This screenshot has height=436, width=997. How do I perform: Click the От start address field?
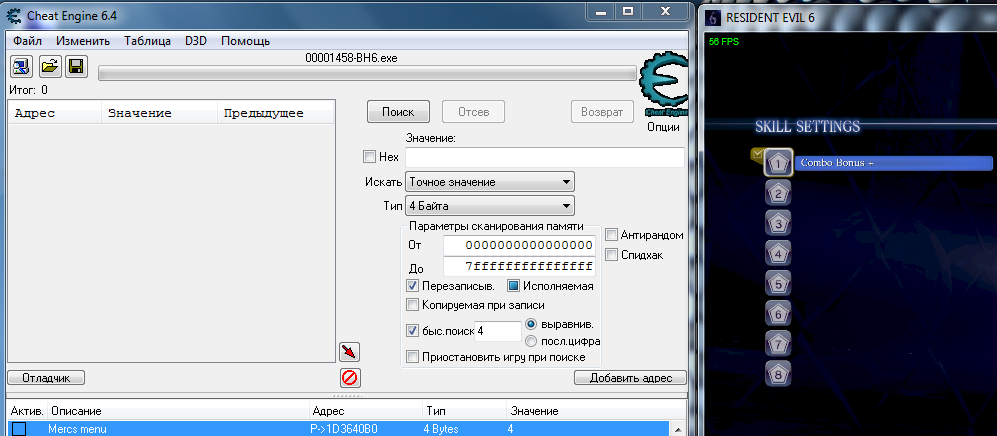click(x=519, y=245)
